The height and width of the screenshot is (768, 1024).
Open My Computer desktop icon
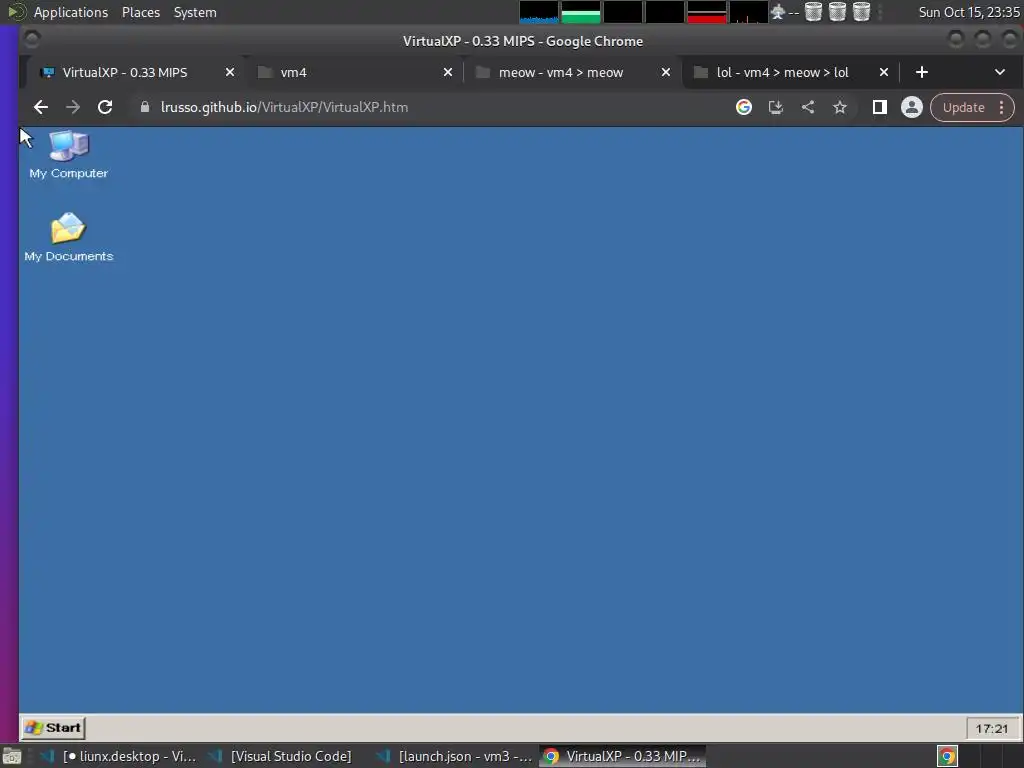[69, 155]
